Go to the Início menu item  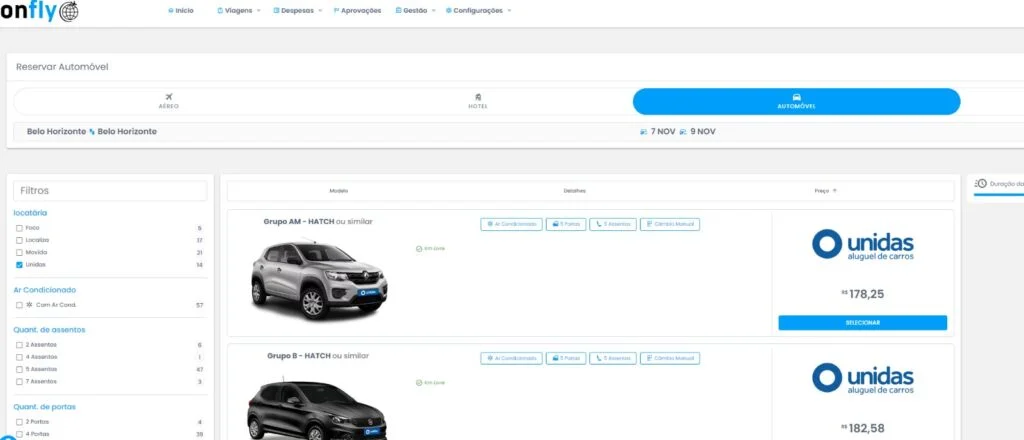point(181,10)
